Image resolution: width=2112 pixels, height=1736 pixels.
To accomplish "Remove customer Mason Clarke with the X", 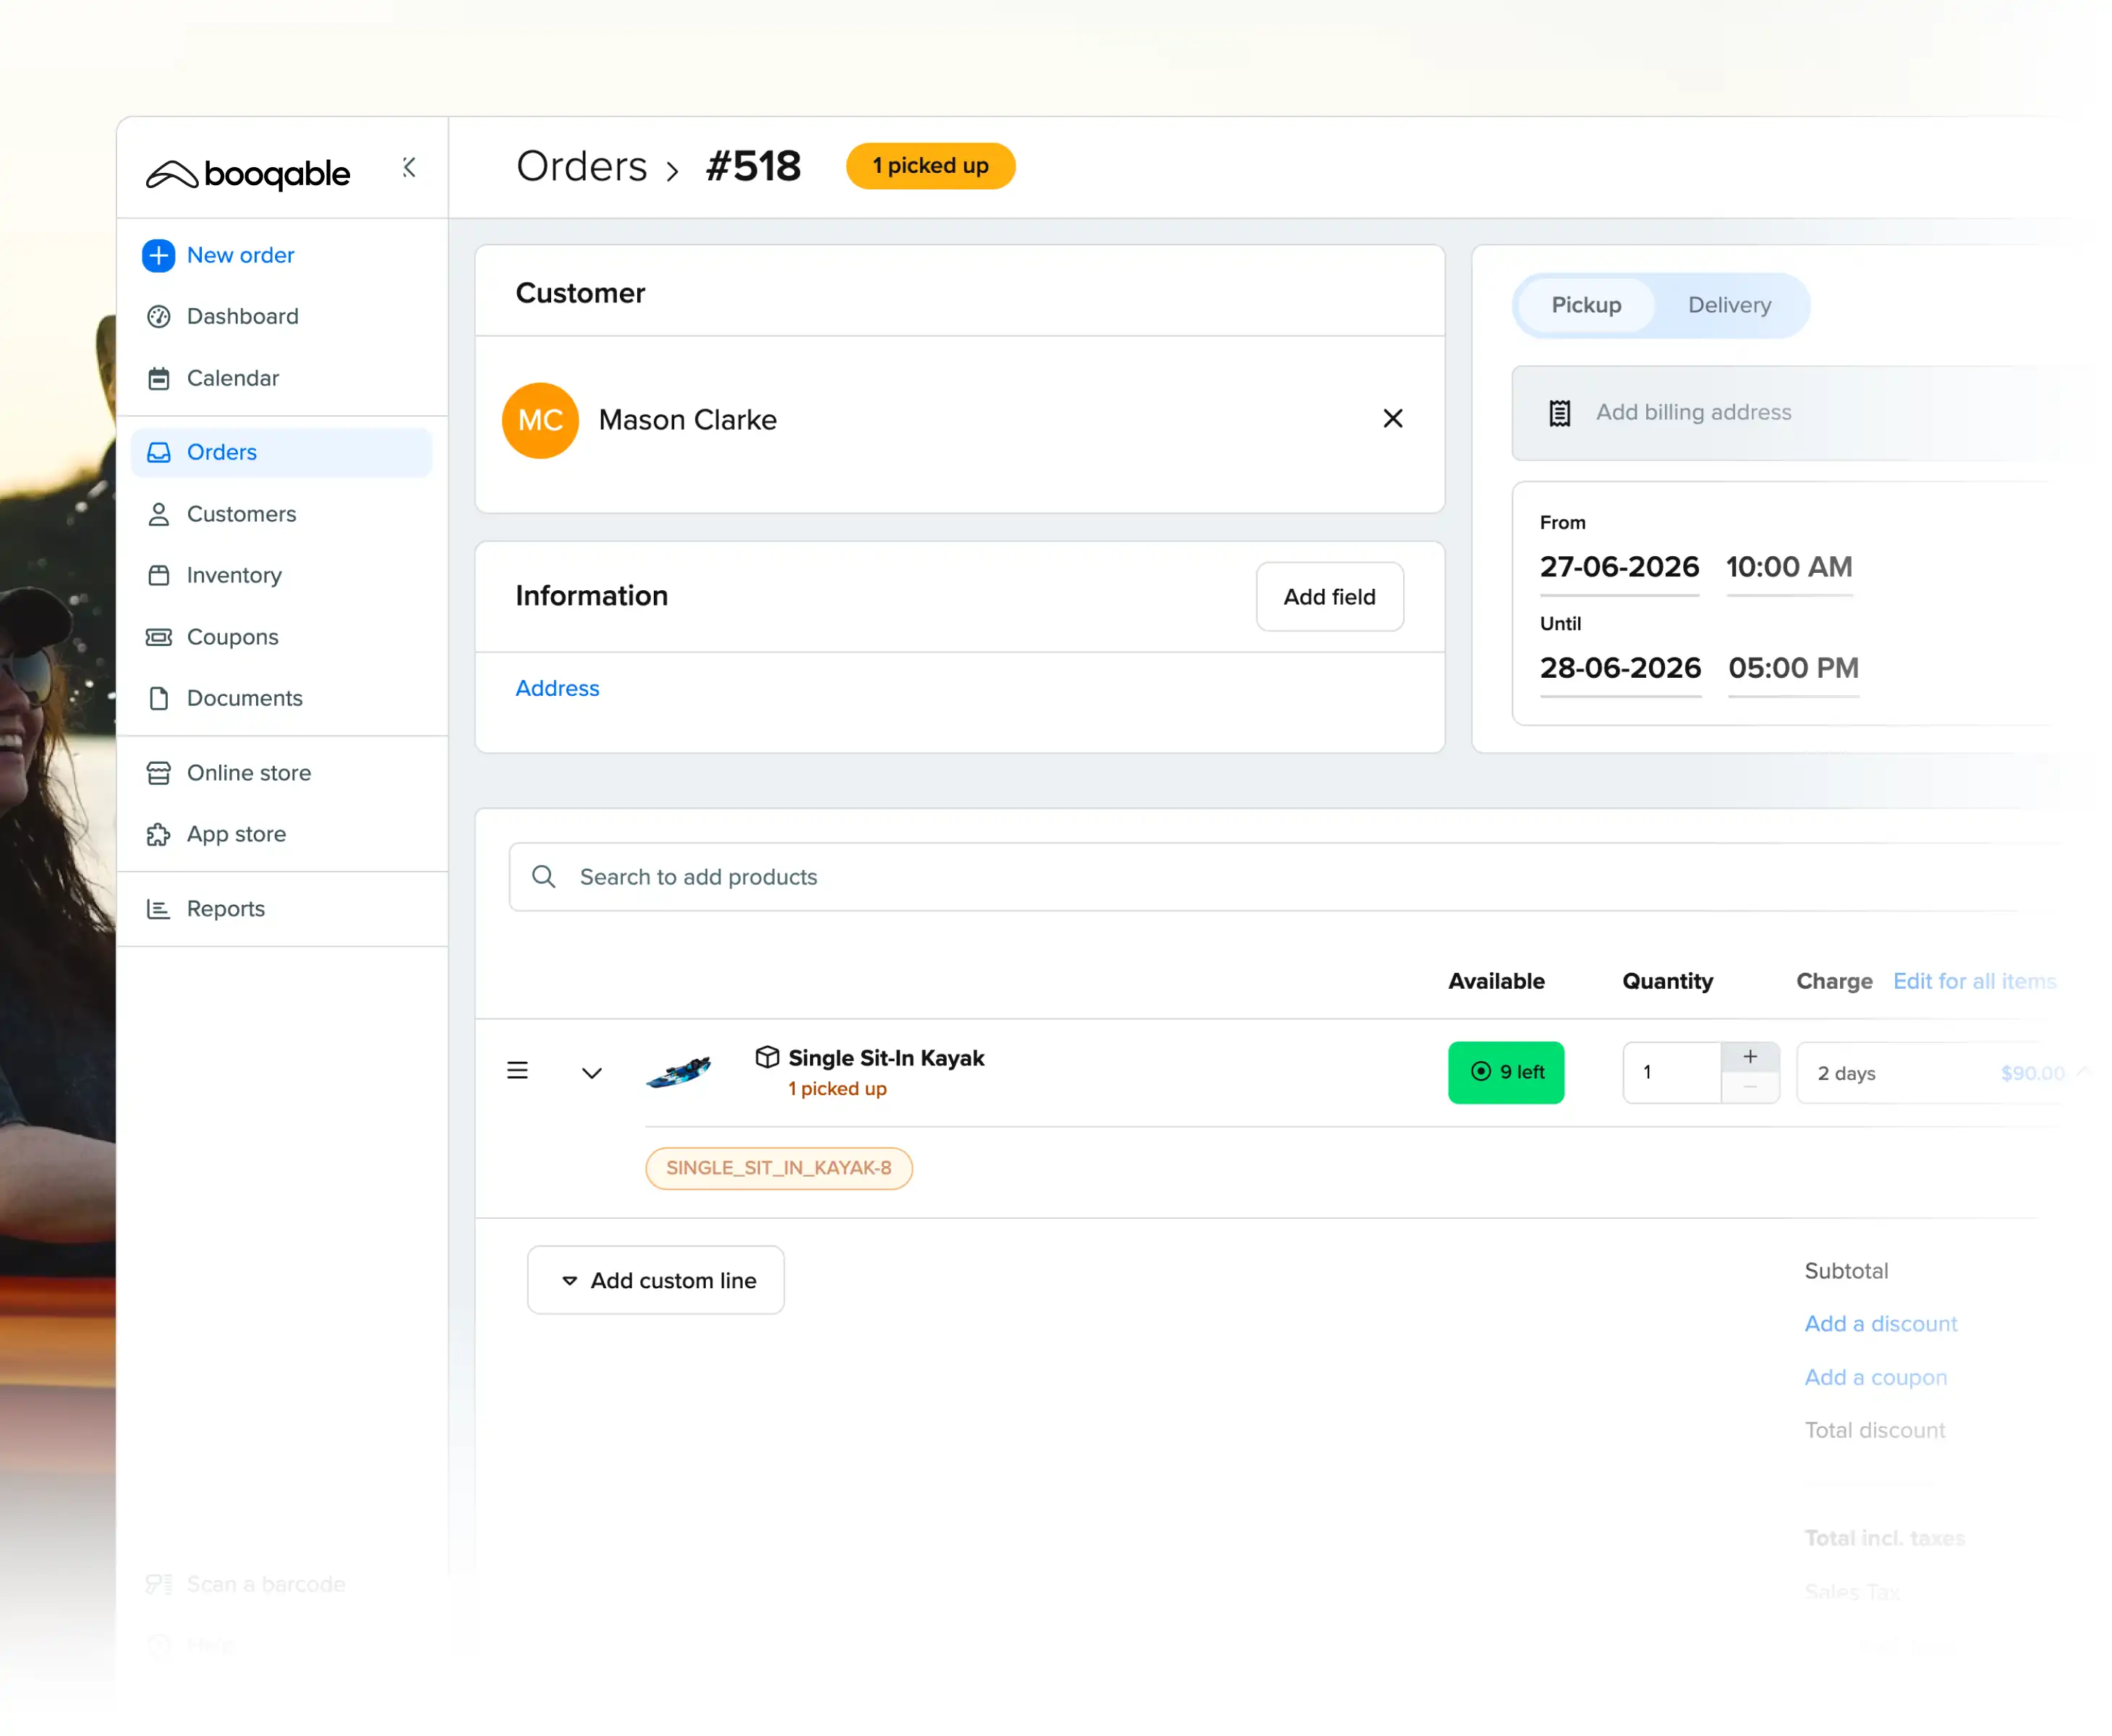I will point(1392,419).
